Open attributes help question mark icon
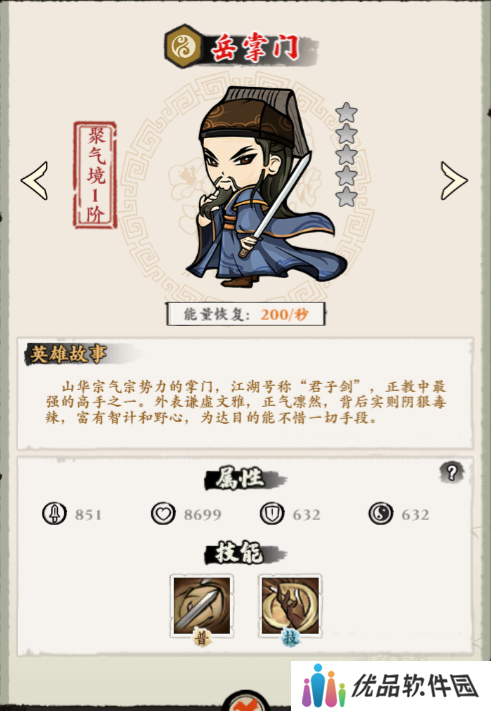This screenshot has height=711, width=491. point(451,472)
